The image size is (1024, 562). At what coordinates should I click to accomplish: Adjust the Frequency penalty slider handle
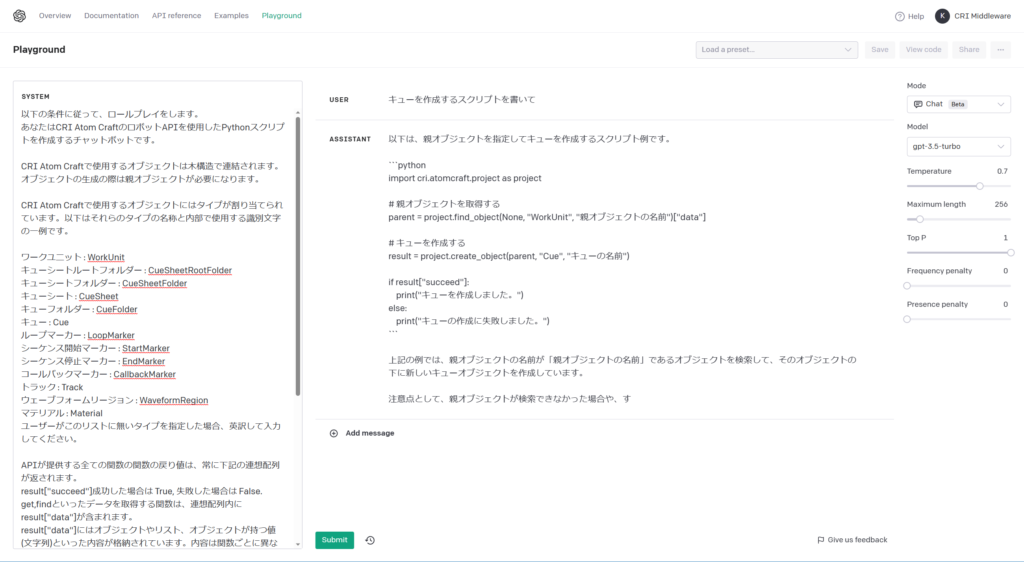pyautogui.click(x=907, y=286)
